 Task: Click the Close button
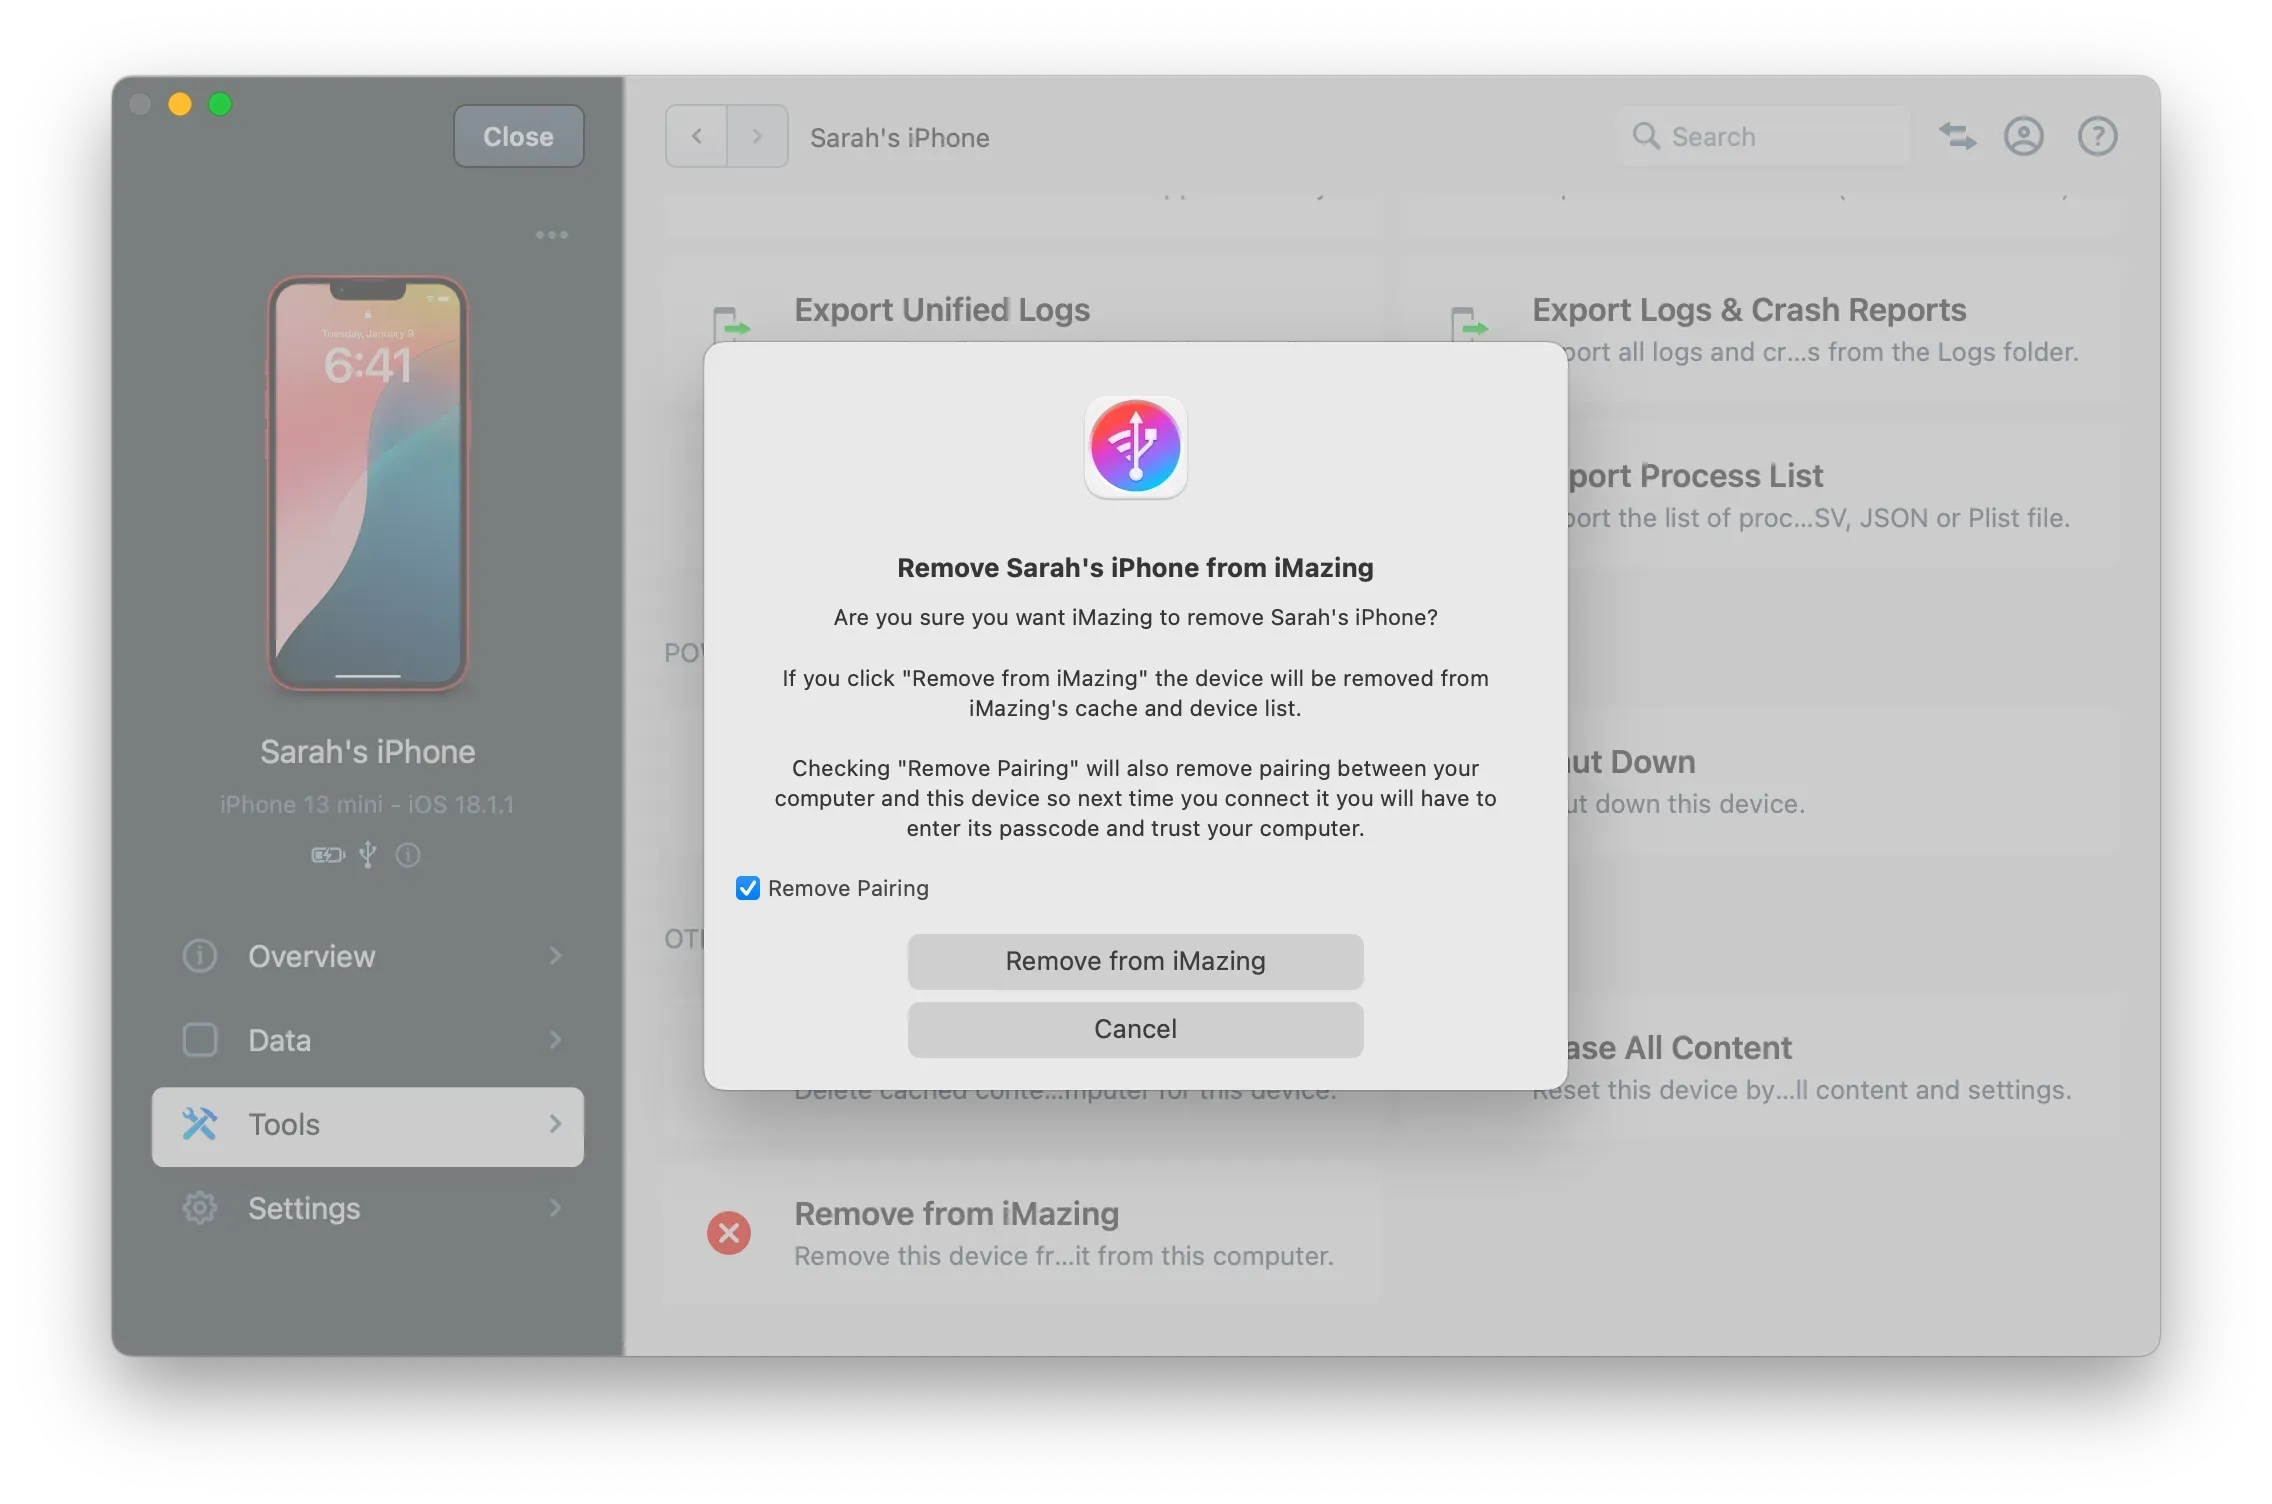point(517,136)
